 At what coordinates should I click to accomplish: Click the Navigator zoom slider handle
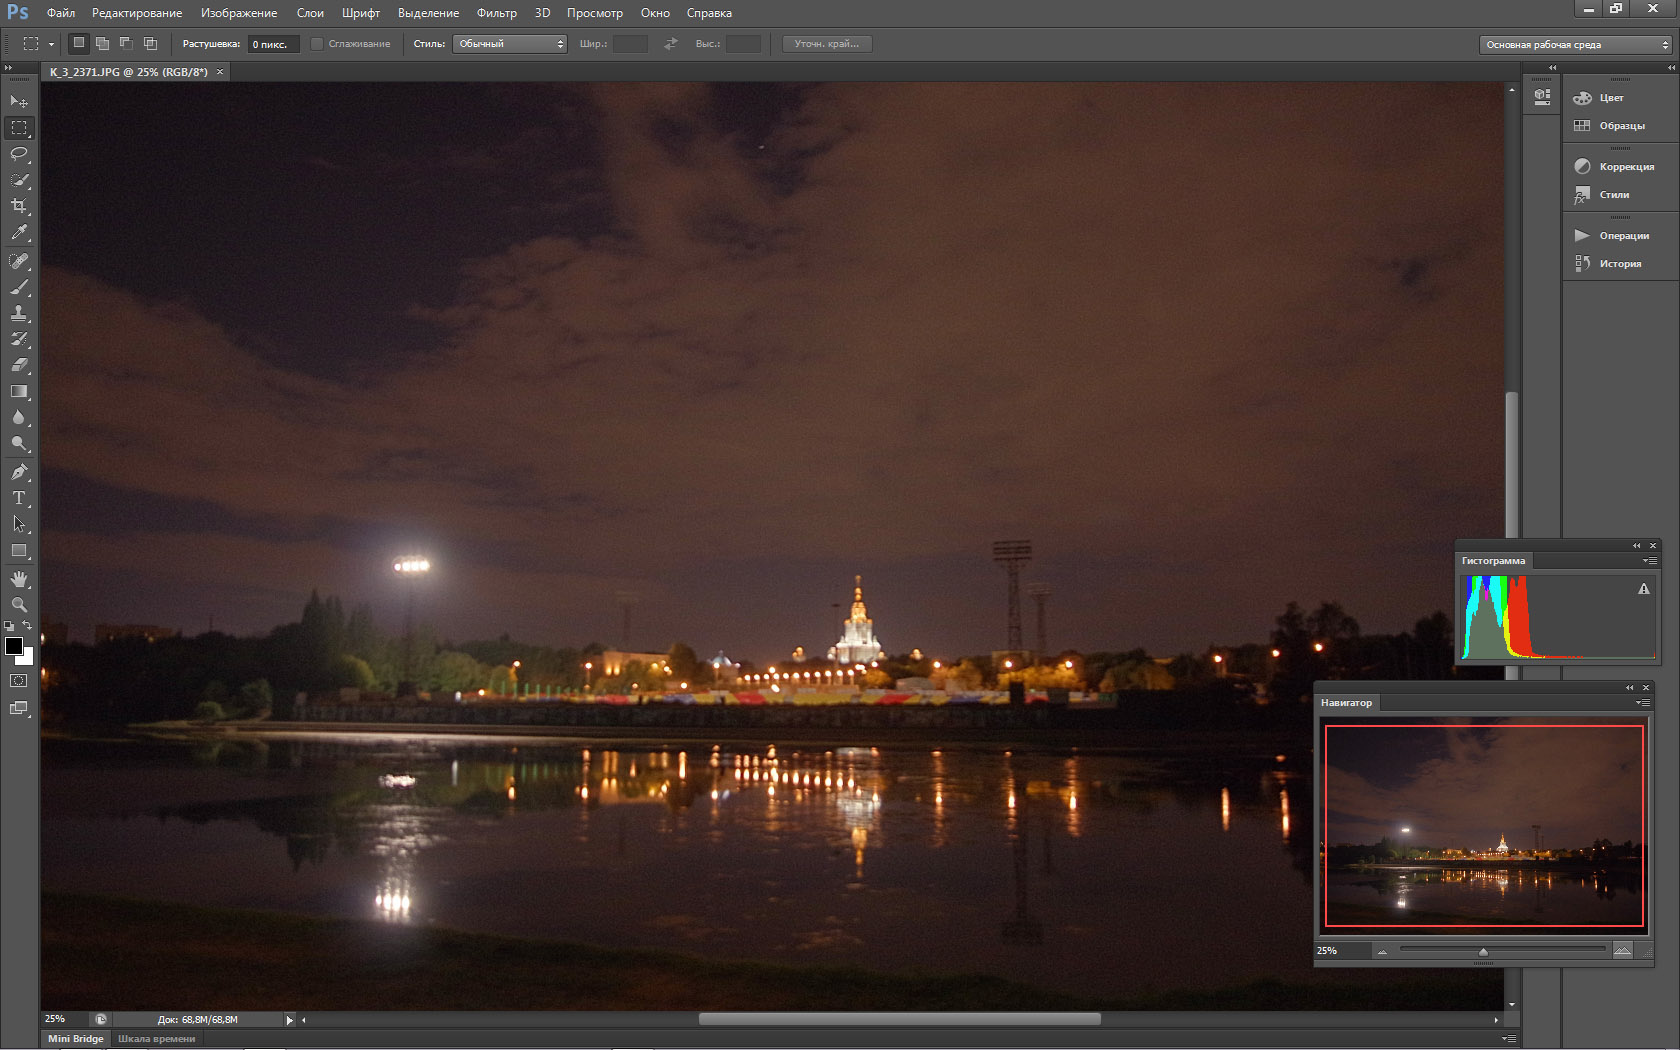(1483, 951)
